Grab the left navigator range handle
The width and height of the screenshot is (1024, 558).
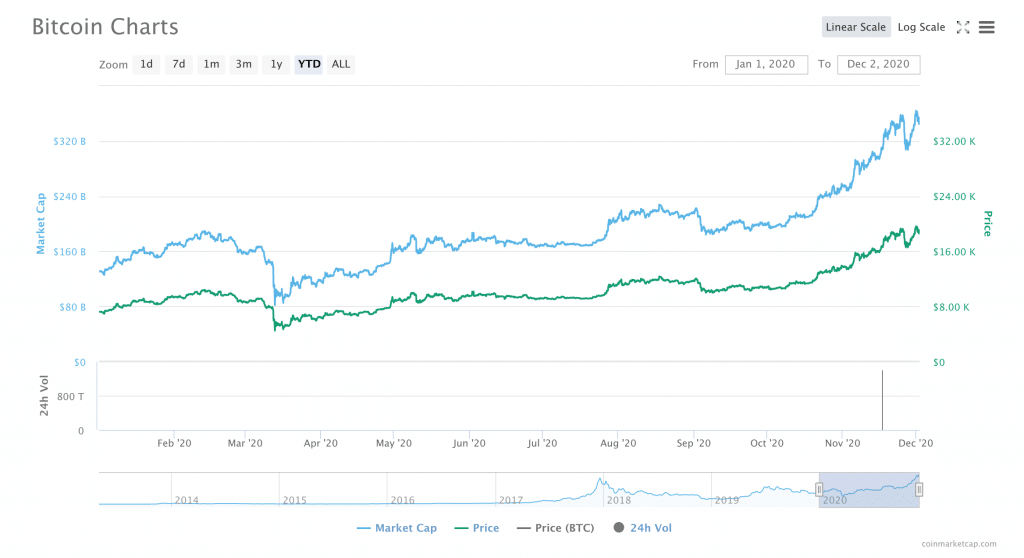tap(819, 489)
